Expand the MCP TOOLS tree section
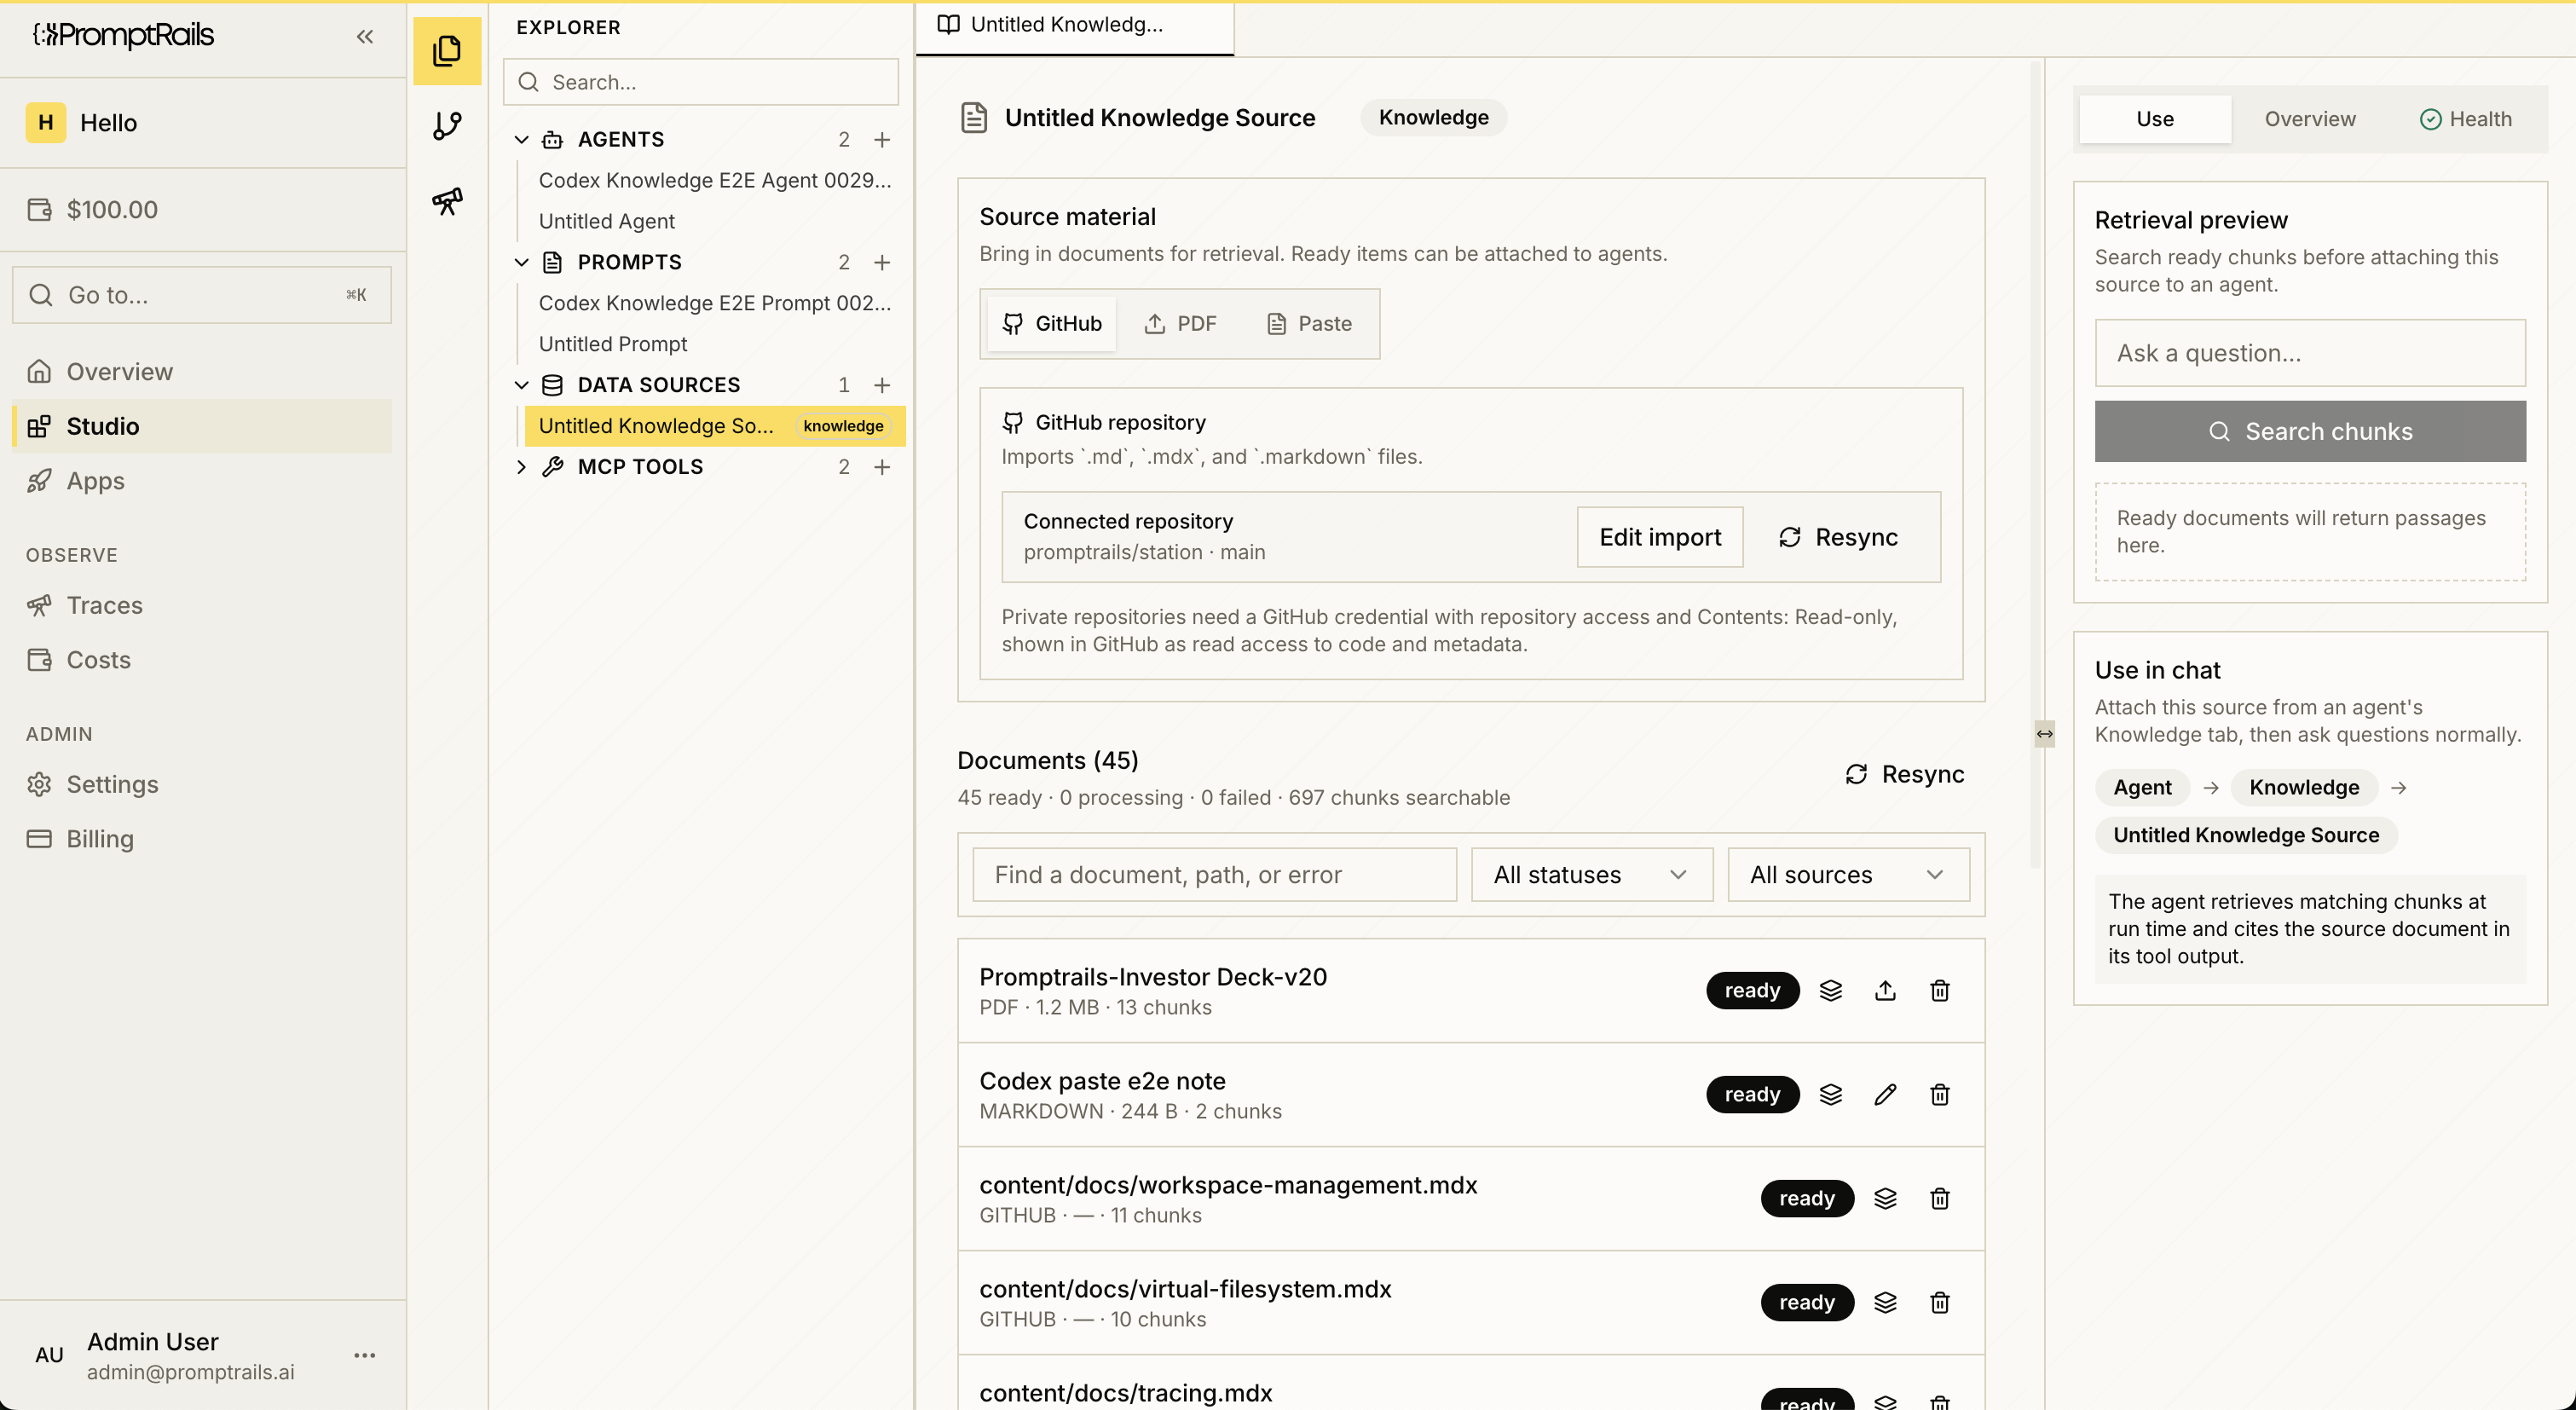 (x=521, y=467)
